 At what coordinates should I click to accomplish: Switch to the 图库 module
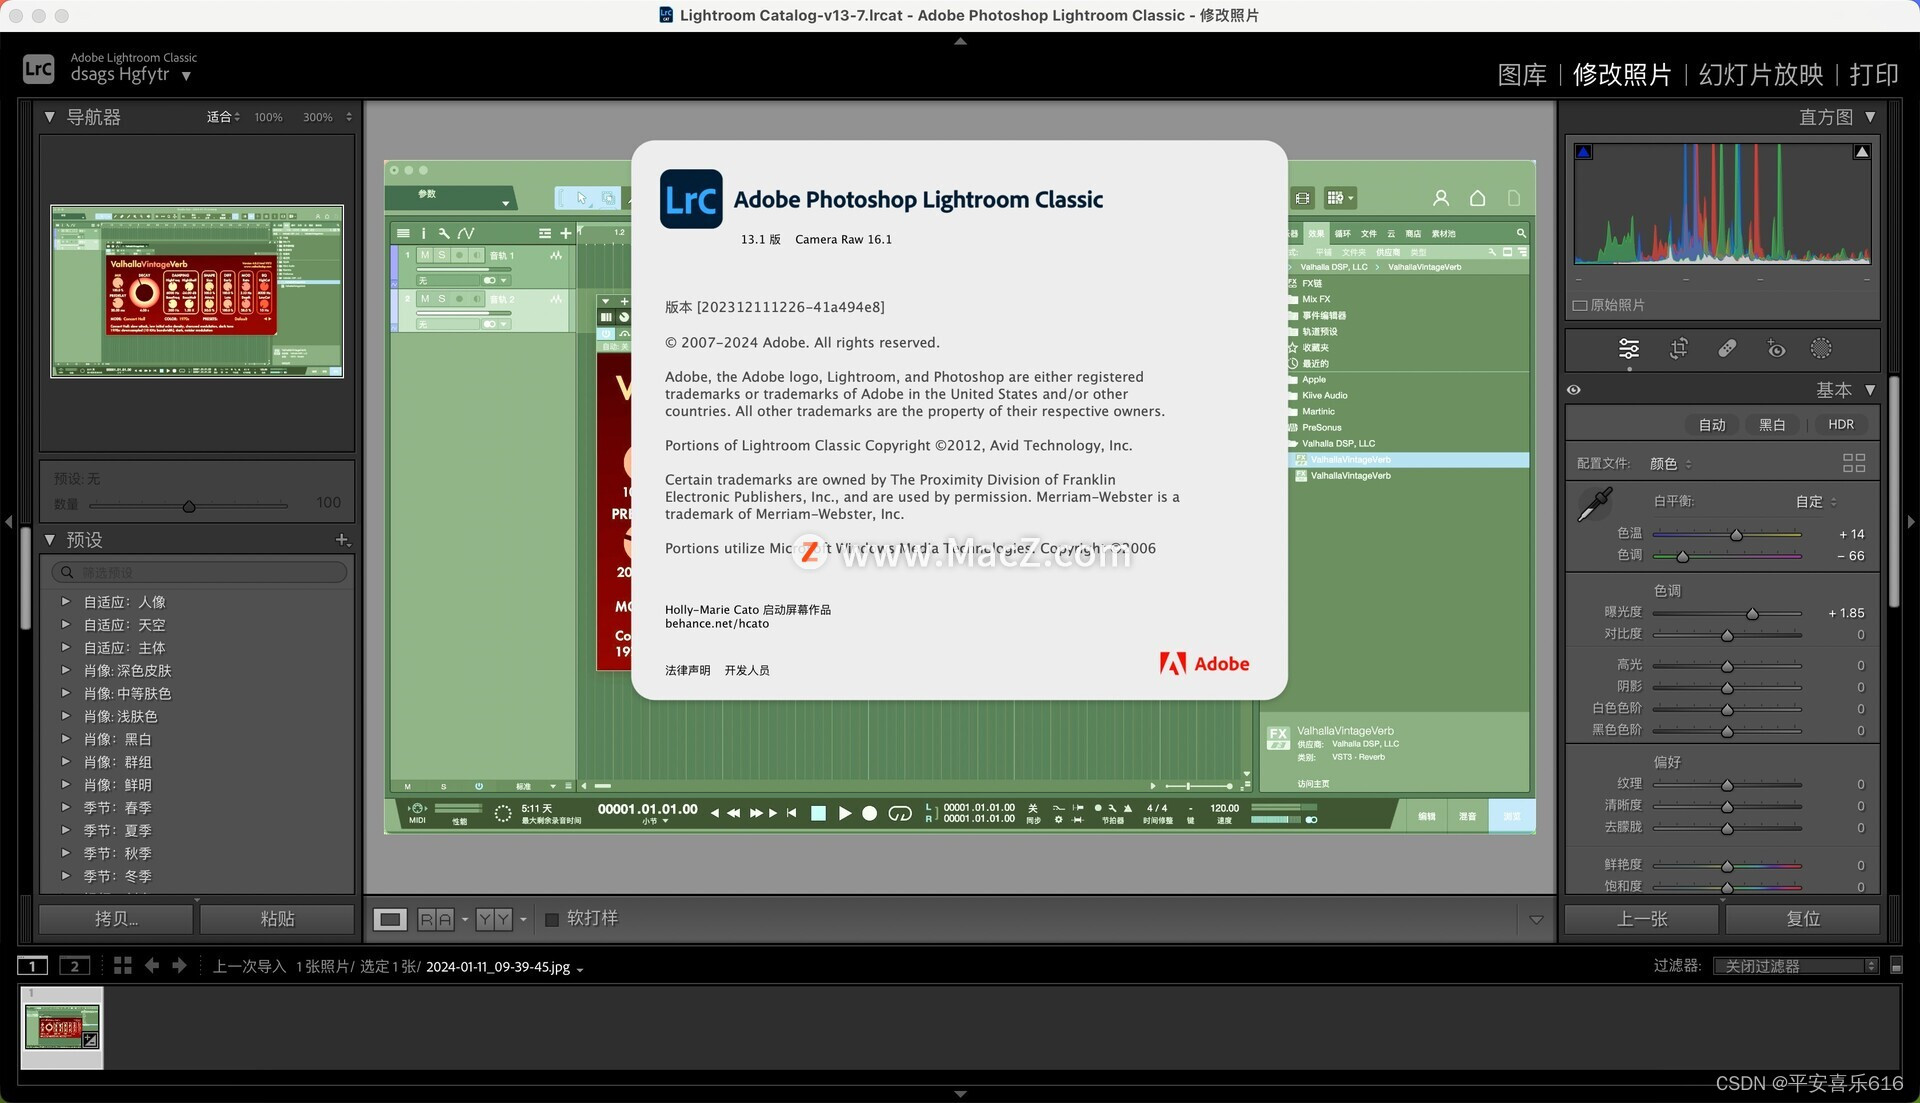pos(1521,75)
